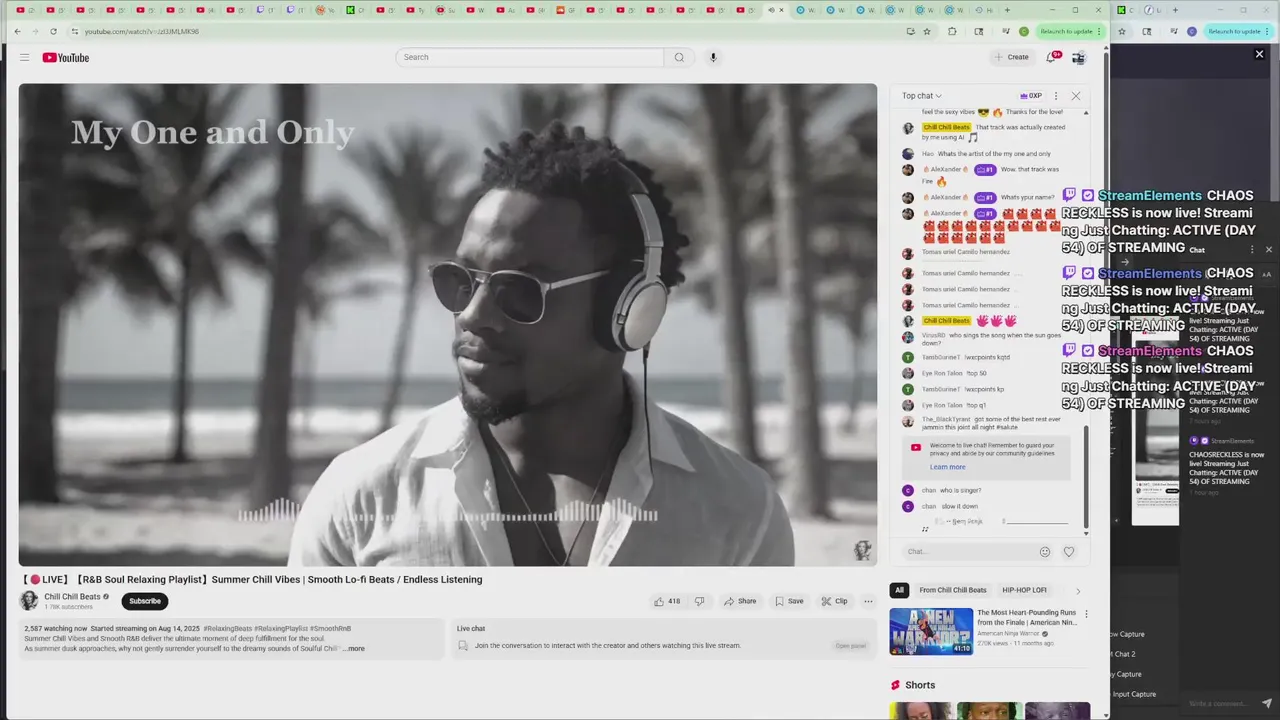1280x720 pixels.
Task: Open the account avatar menu
Action: (x=1078, y=58)
